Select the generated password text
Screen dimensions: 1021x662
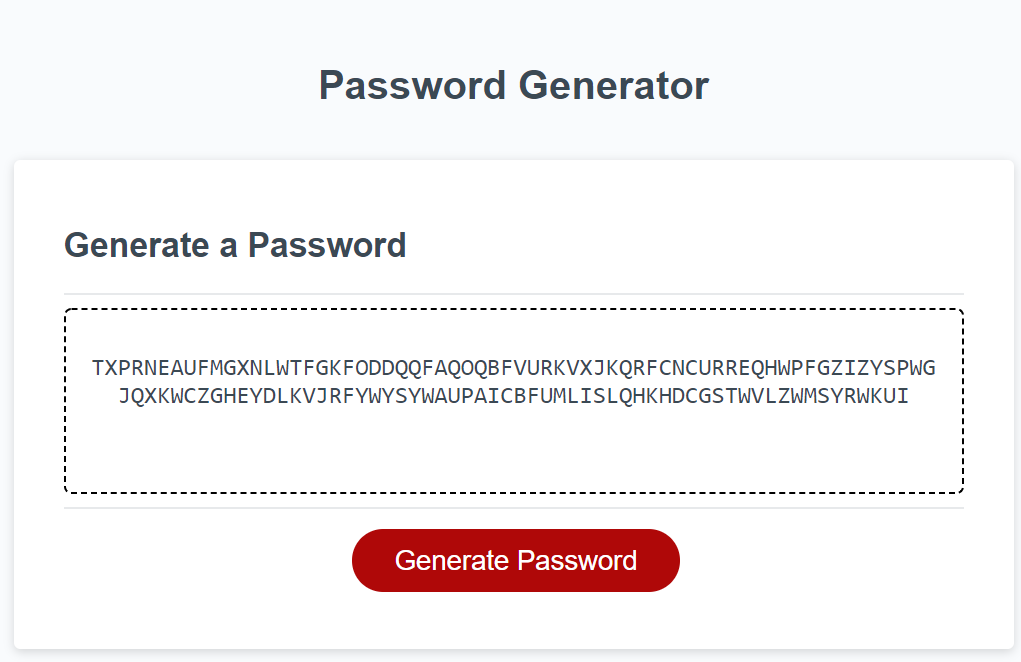[x=514, y=381]
